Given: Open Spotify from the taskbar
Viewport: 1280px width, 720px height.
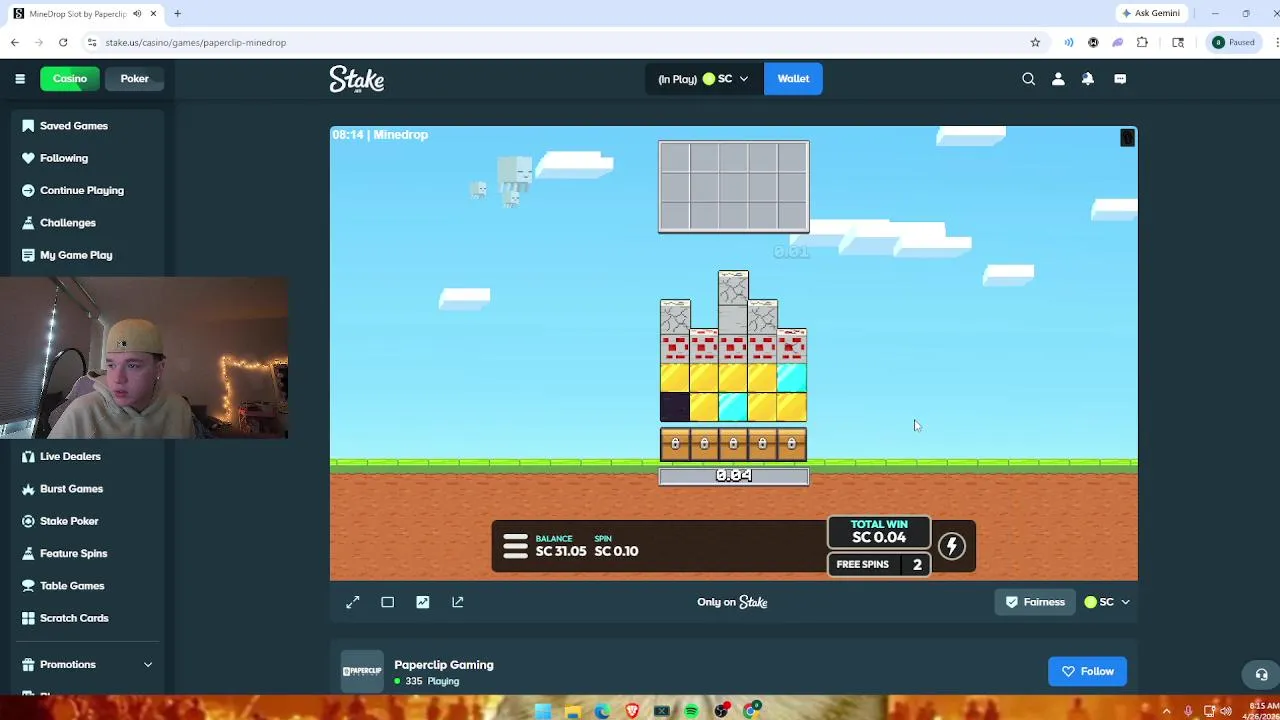Looking at the screenshot, I should click(x=691, y=711).
